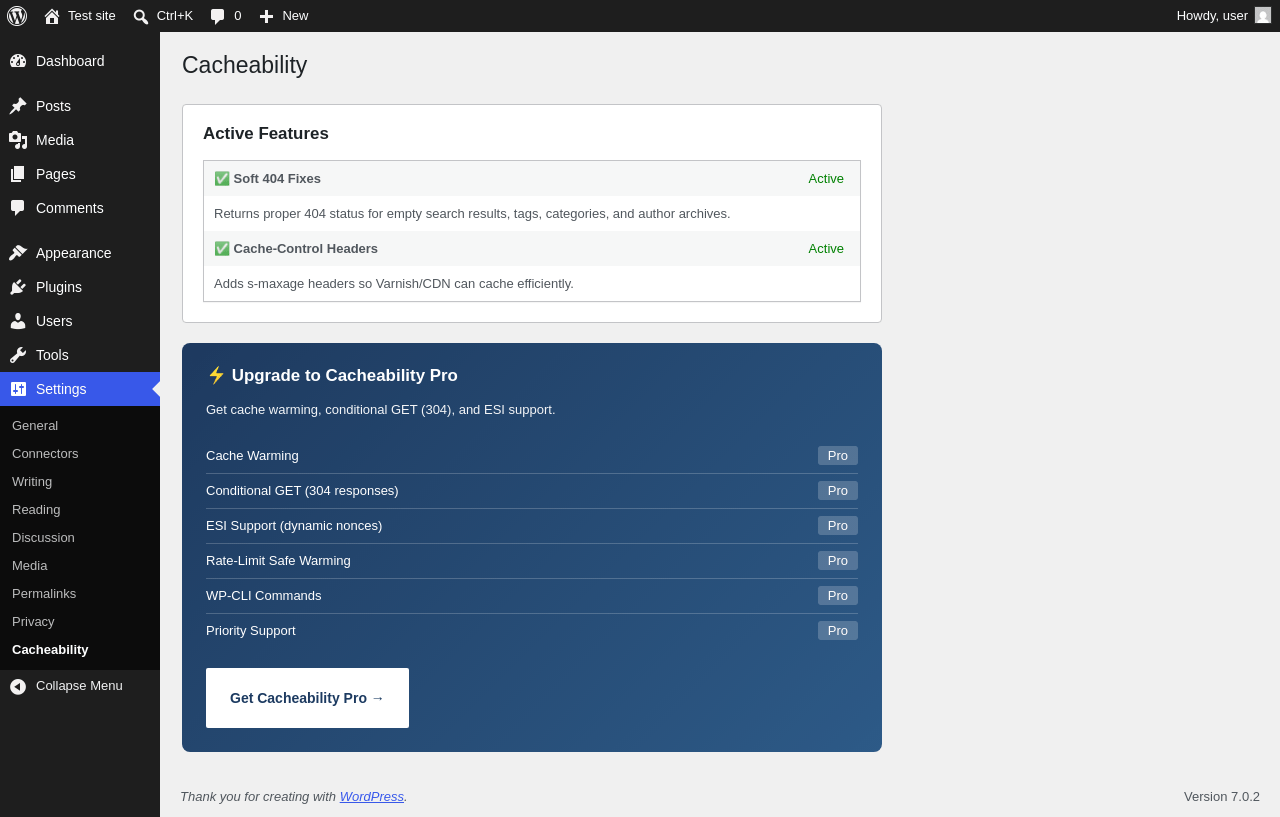The height and width of the screenshot is (817, 1280).
Task: Click Get Cacheability Pro button
Action: (x=307, y=698)
